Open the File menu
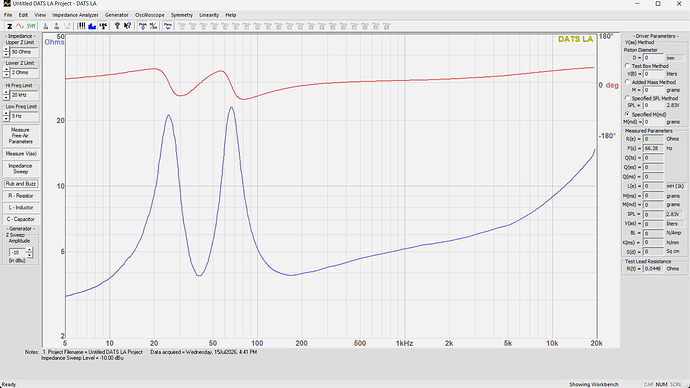This screenshot has height=388, width=690. pos(8,15)
